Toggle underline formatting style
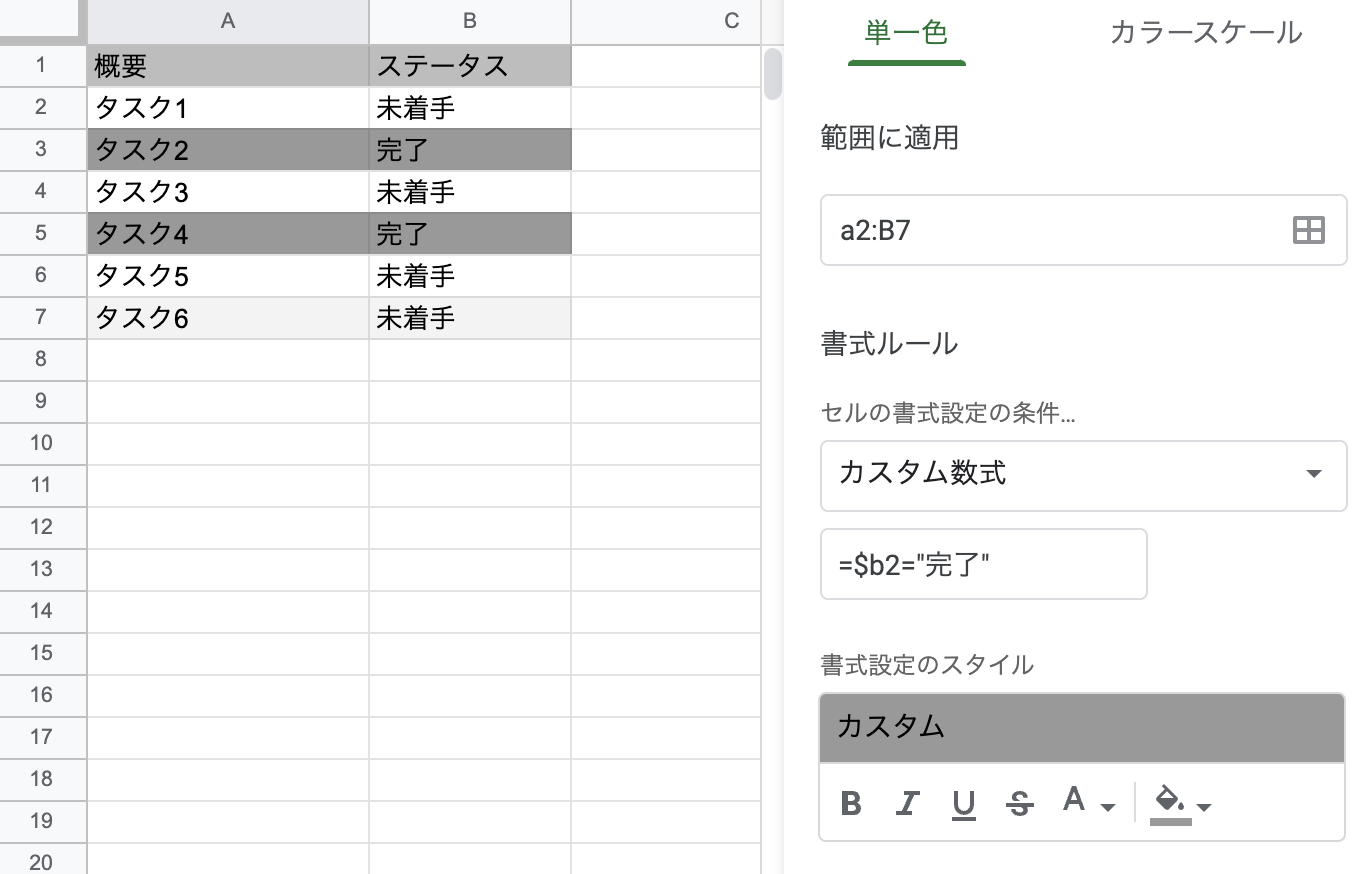The image size is (1372, 874). click(964, 803)
